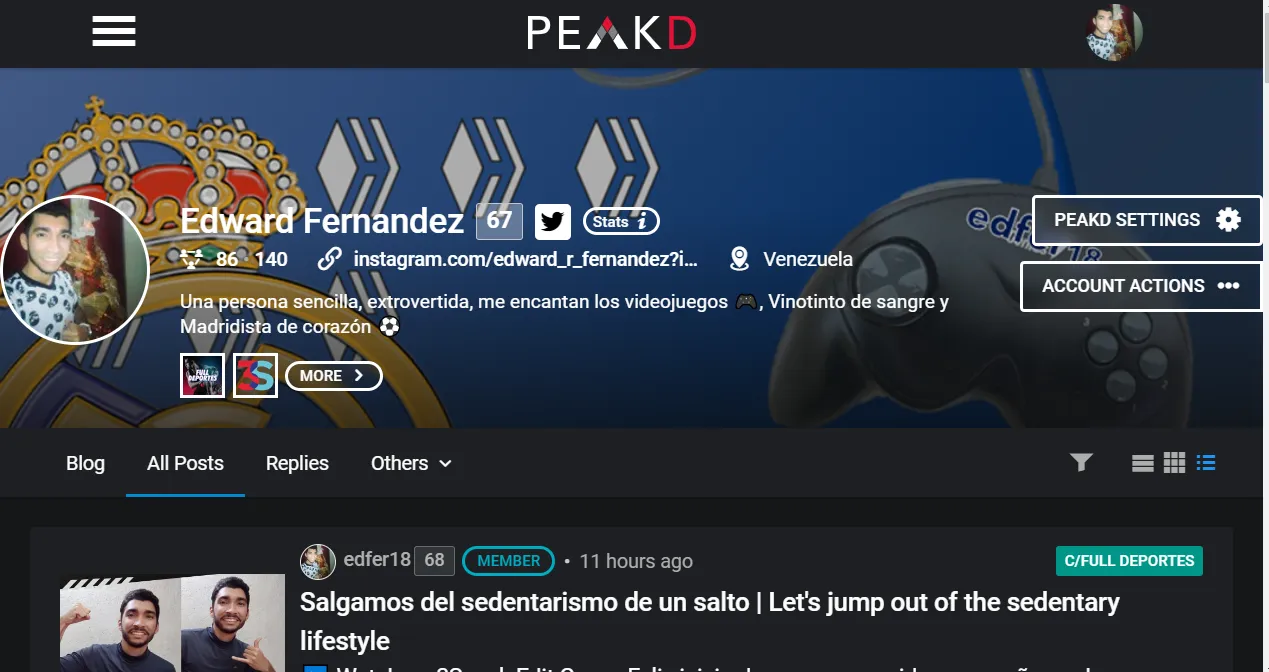This screenshot has width=1269, height=672.
Task: Switch to the compact list view
Action: click(x=1143, y=463)
